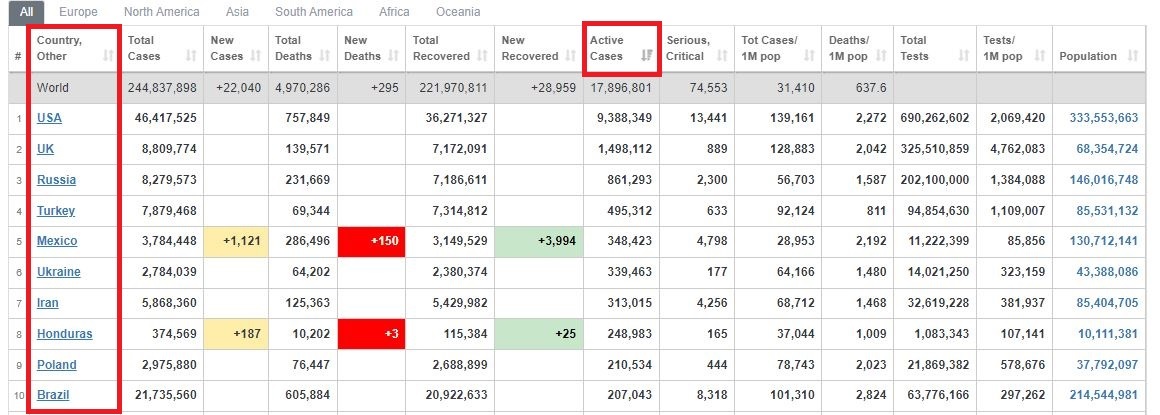The image size is (1160, 415).
Task: Click Iran serious critical value 4,256
Action: [x=712, y=303]
